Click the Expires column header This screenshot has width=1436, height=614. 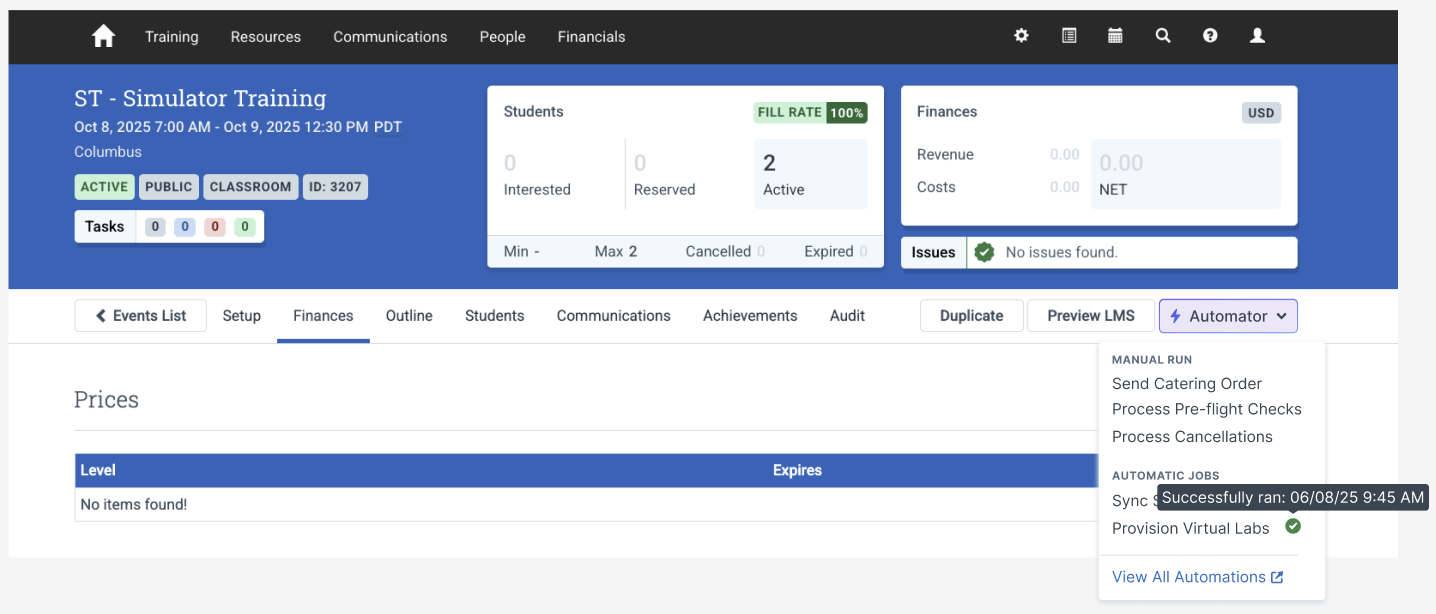click(x=797, y=470)
